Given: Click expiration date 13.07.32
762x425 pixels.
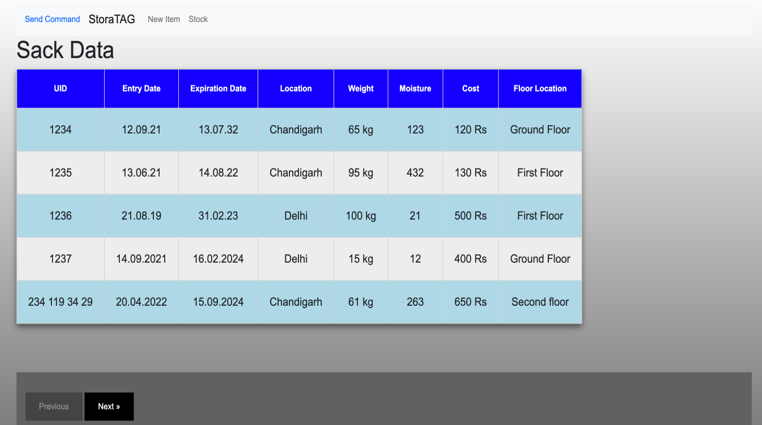Looking at the screenshot, I should [x=218, y=130].
